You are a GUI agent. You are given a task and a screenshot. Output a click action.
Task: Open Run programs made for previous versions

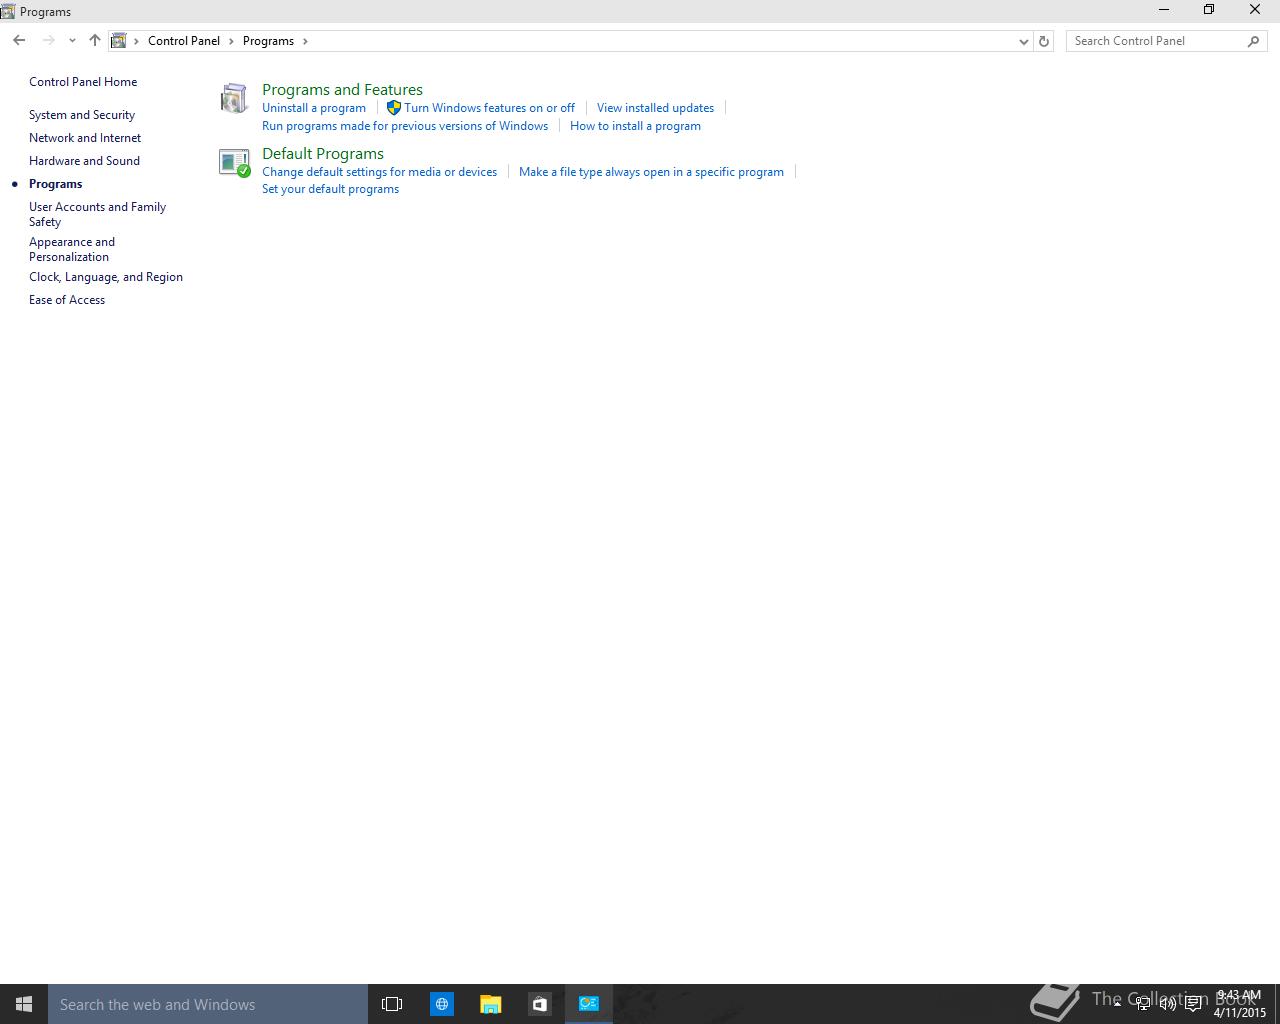[x=405, y=126]
